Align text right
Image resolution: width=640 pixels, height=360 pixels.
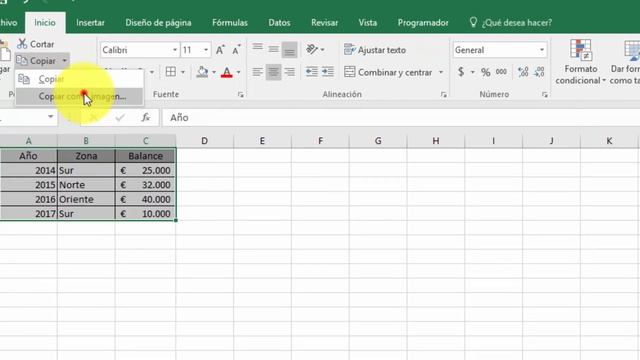coord(289,72)
